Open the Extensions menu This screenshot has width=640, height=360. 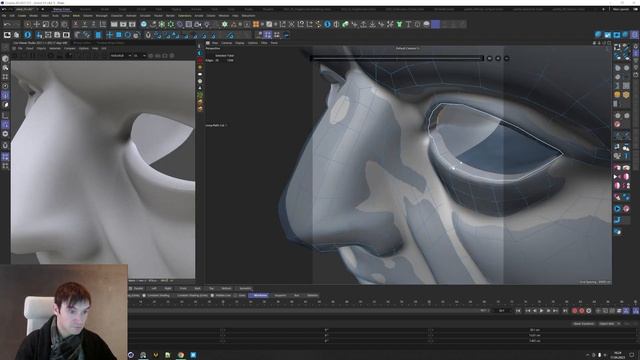click(x=184, y=16)
